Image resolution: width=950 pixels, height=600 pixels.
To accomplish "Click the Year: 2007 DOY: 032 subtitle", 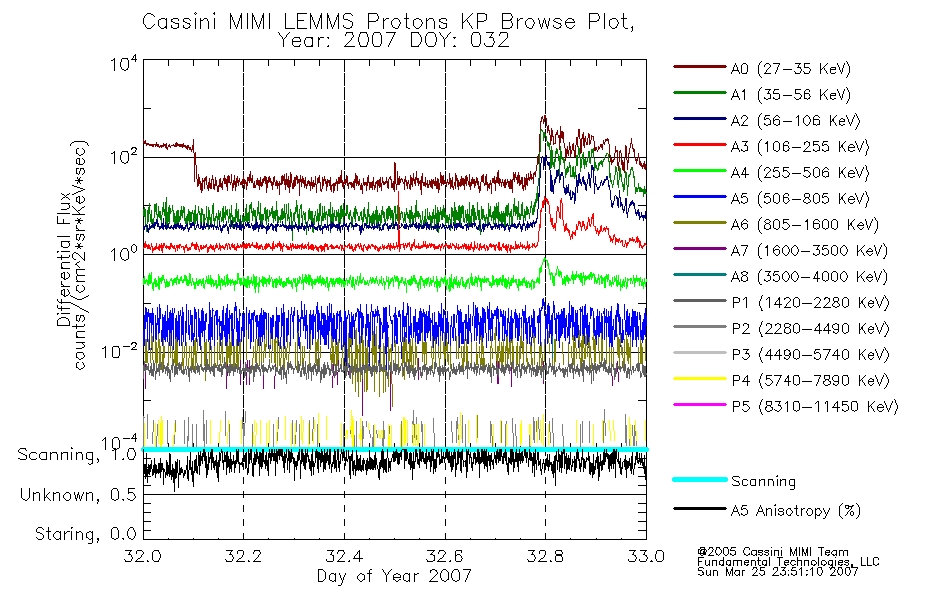I will (x=394, y=41).
